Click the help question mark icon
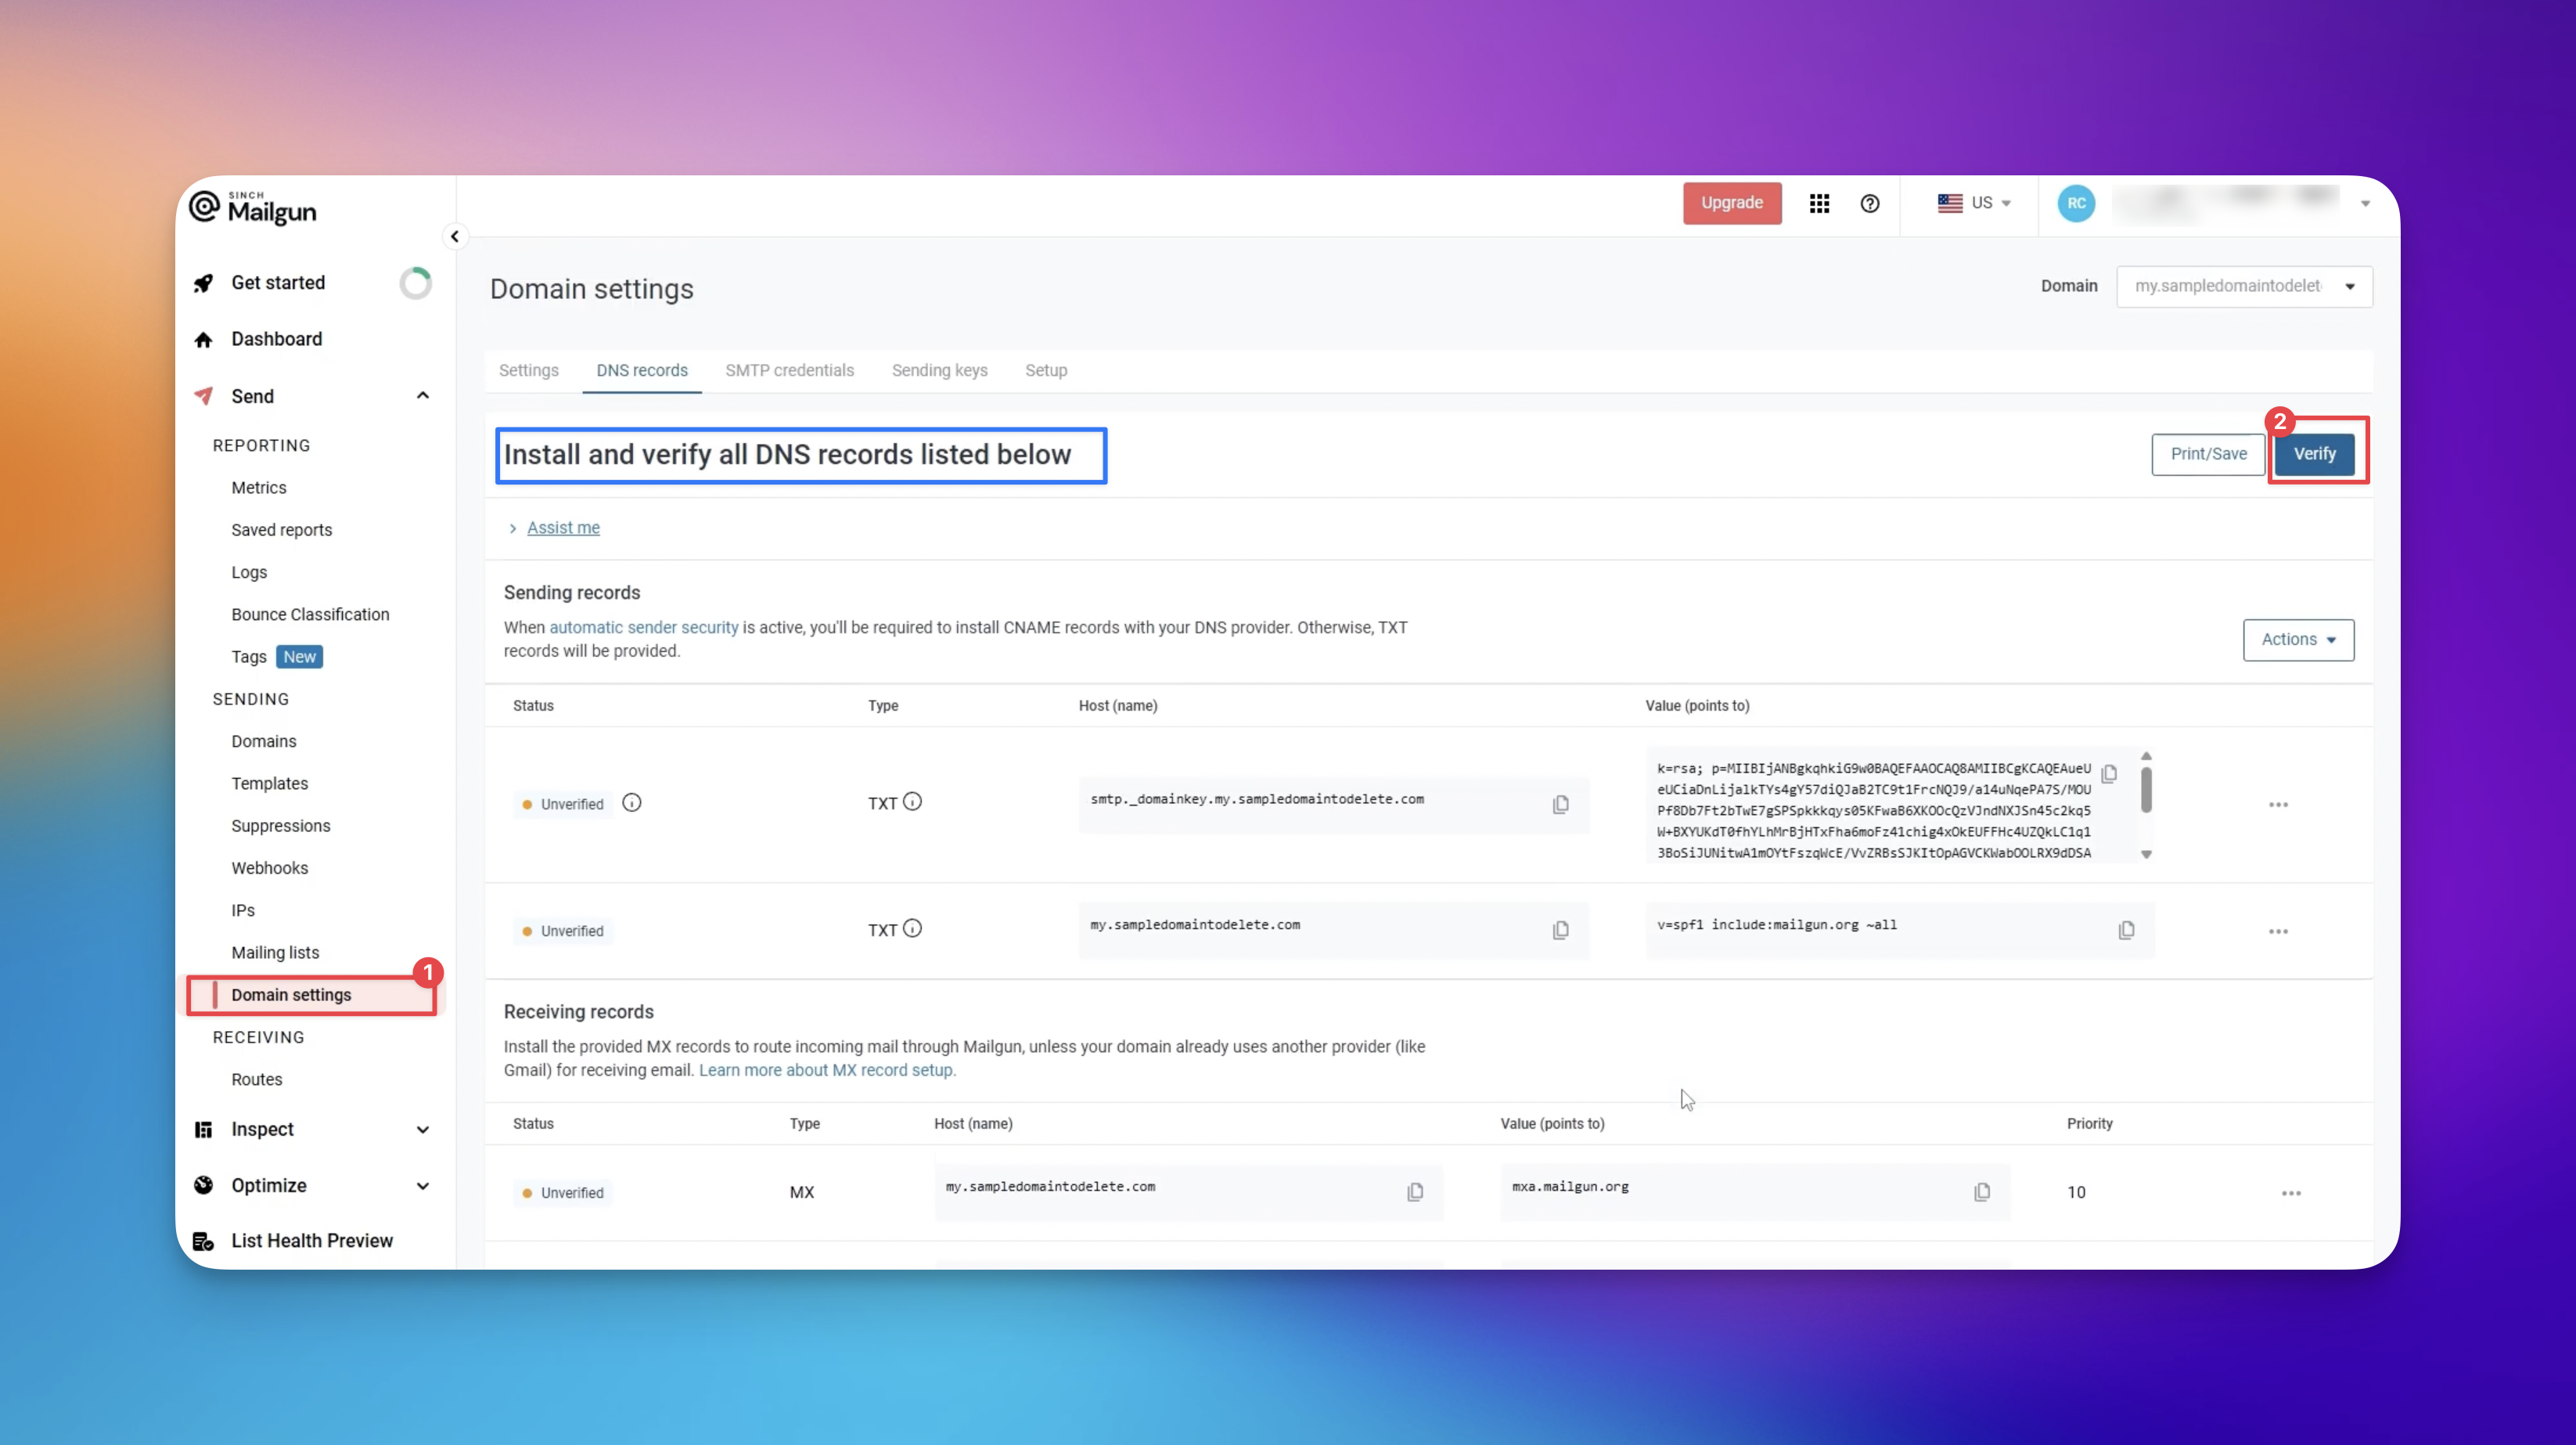Image resolution: width=2576 pixels, height=1445 pixels. [x=1869, y=203]
